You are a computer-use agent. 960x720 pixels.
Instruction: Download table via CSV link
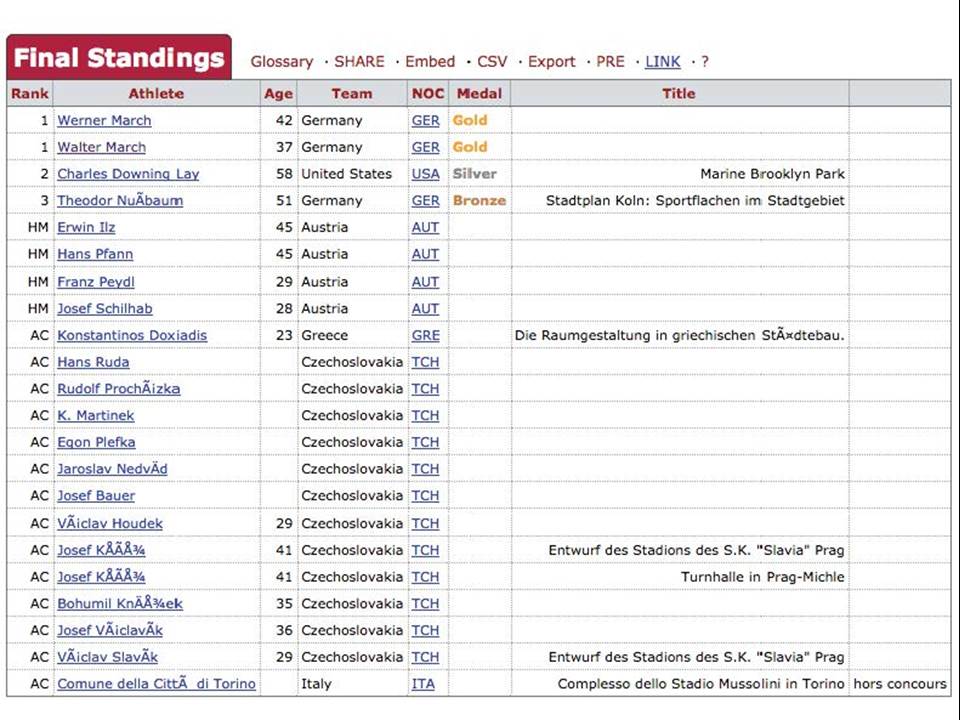(x=492, y=62)
